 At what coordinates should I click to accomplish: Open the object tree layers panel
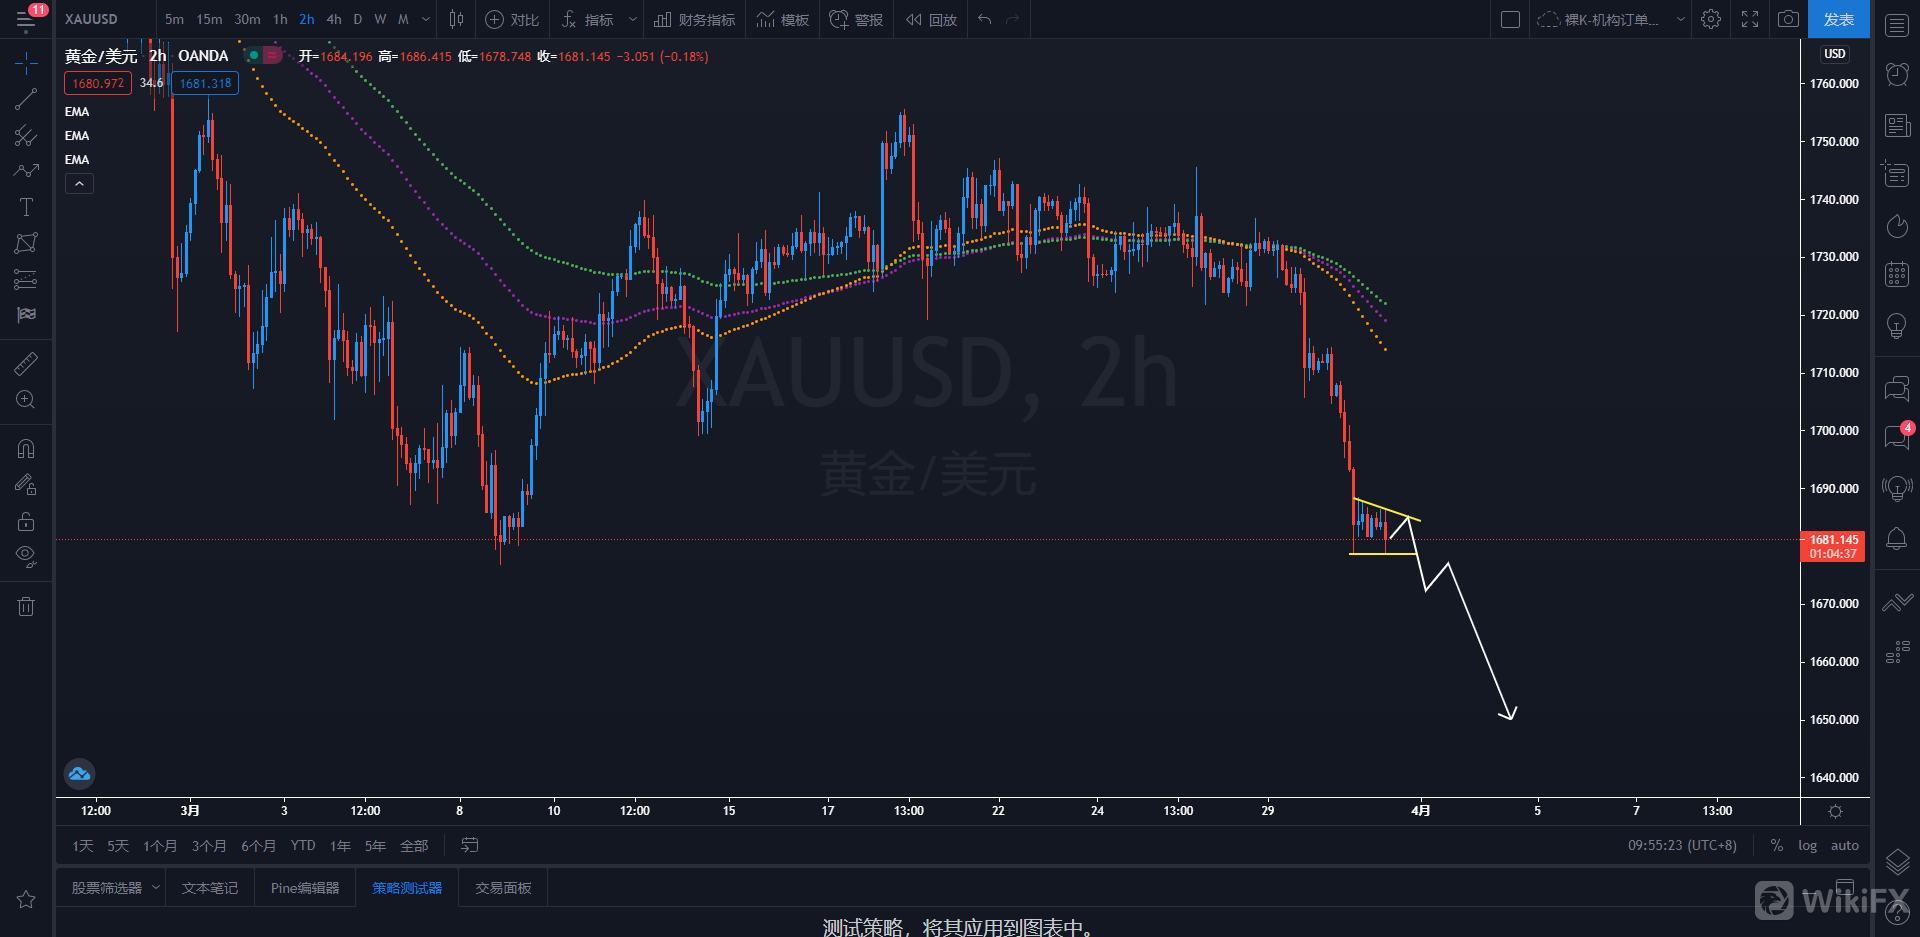click(x=1897, y=861)
